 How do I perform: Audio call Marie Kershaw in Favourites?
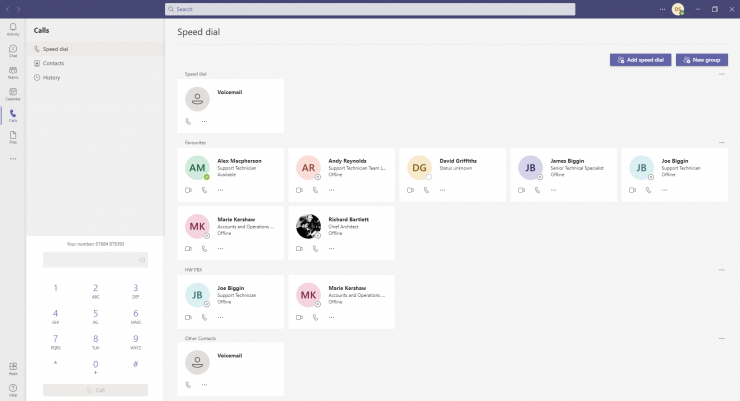click(204, 249)
